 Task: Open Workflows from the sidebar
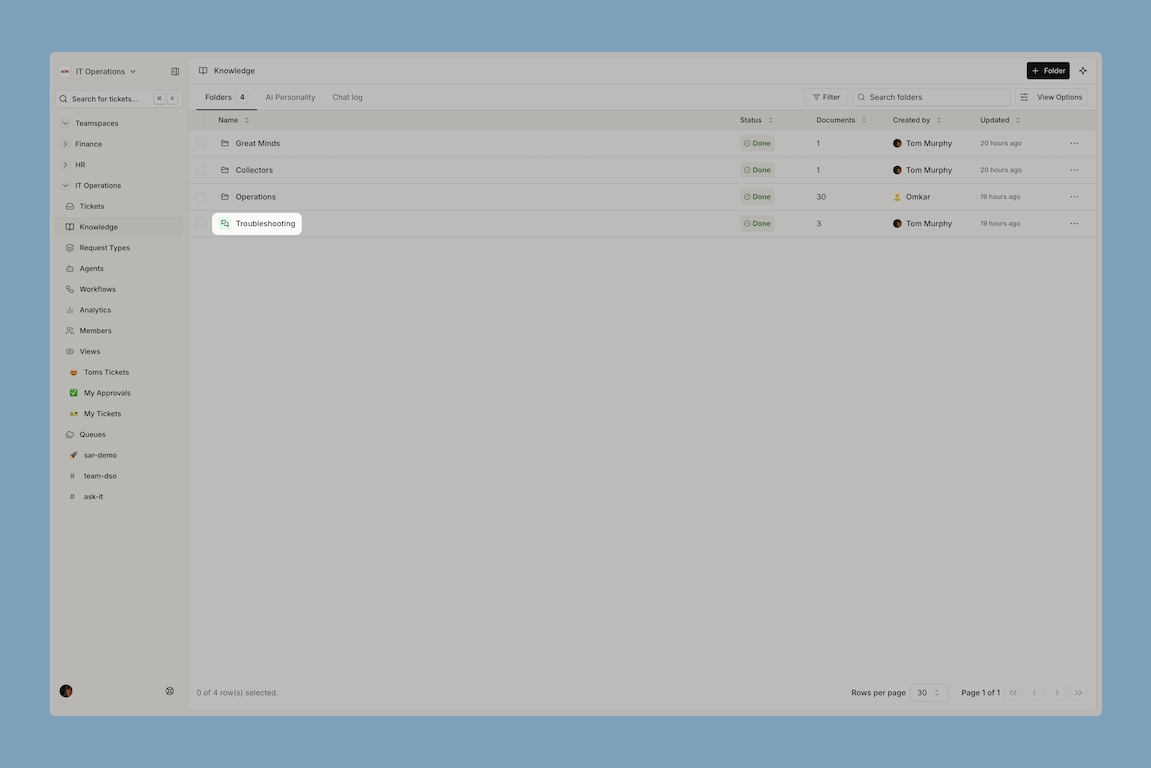pyautogui.click(x=97, y=289)
